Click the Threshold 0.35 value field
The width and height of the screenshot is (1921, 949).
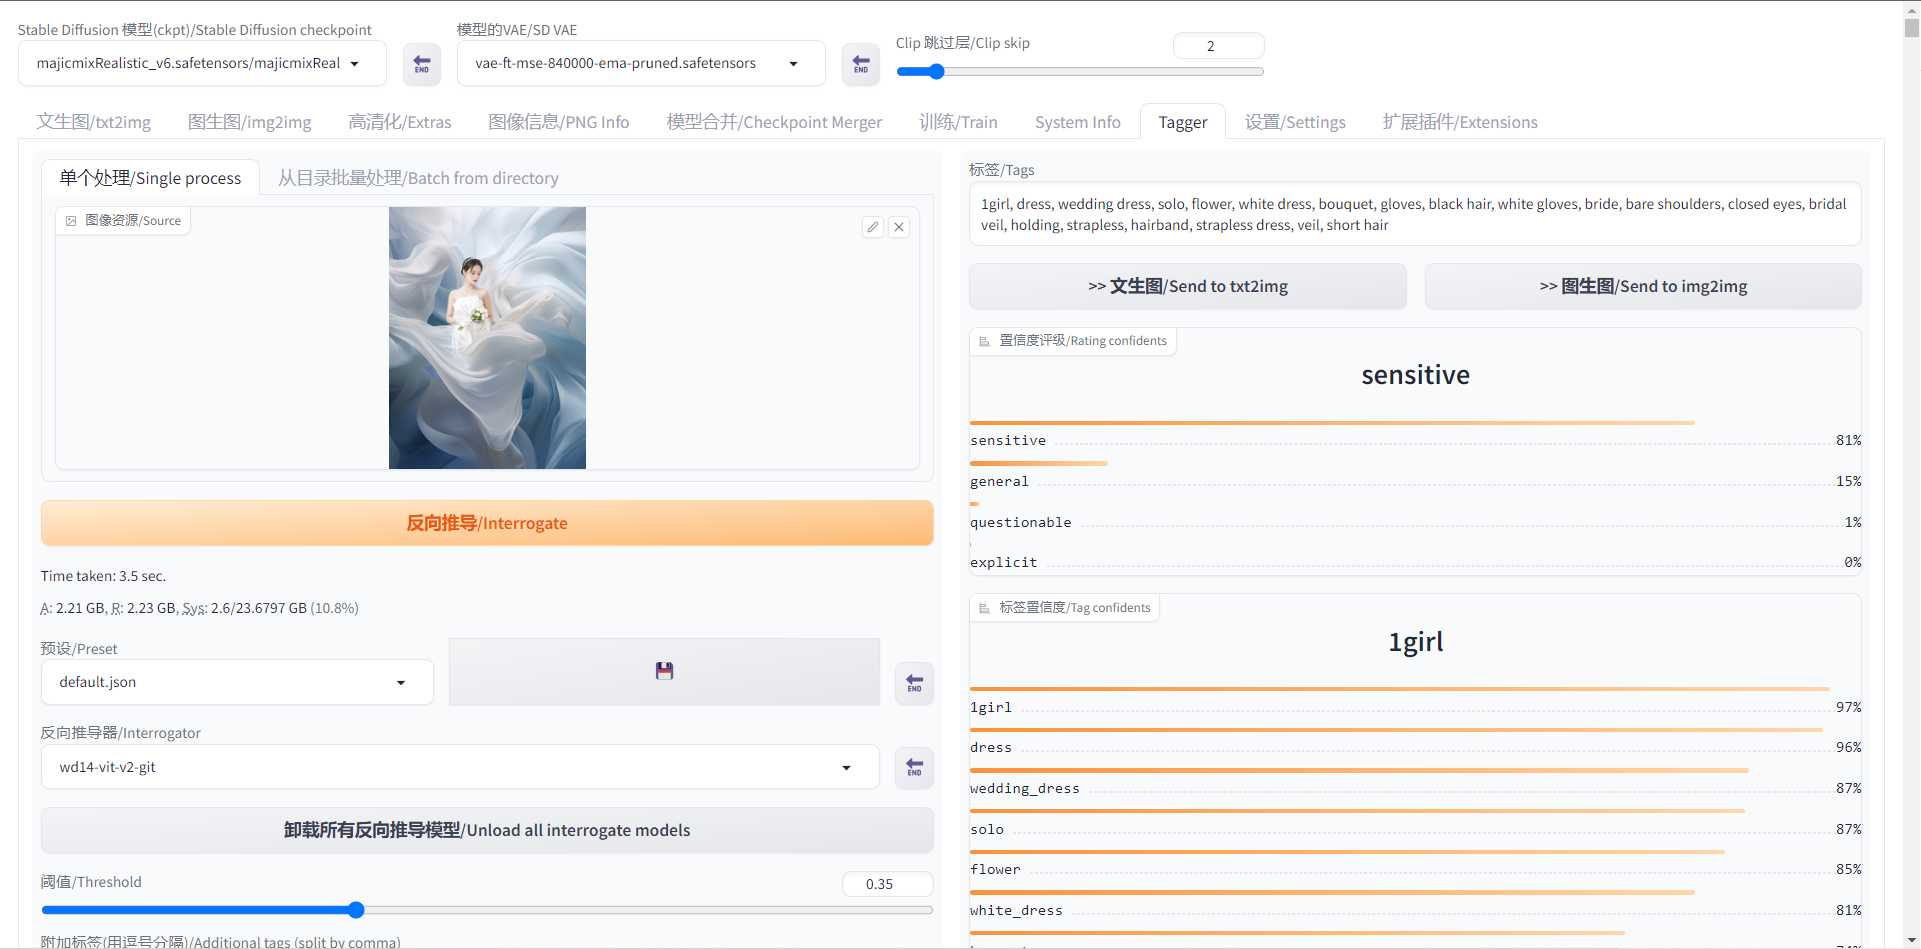(887, 884)
